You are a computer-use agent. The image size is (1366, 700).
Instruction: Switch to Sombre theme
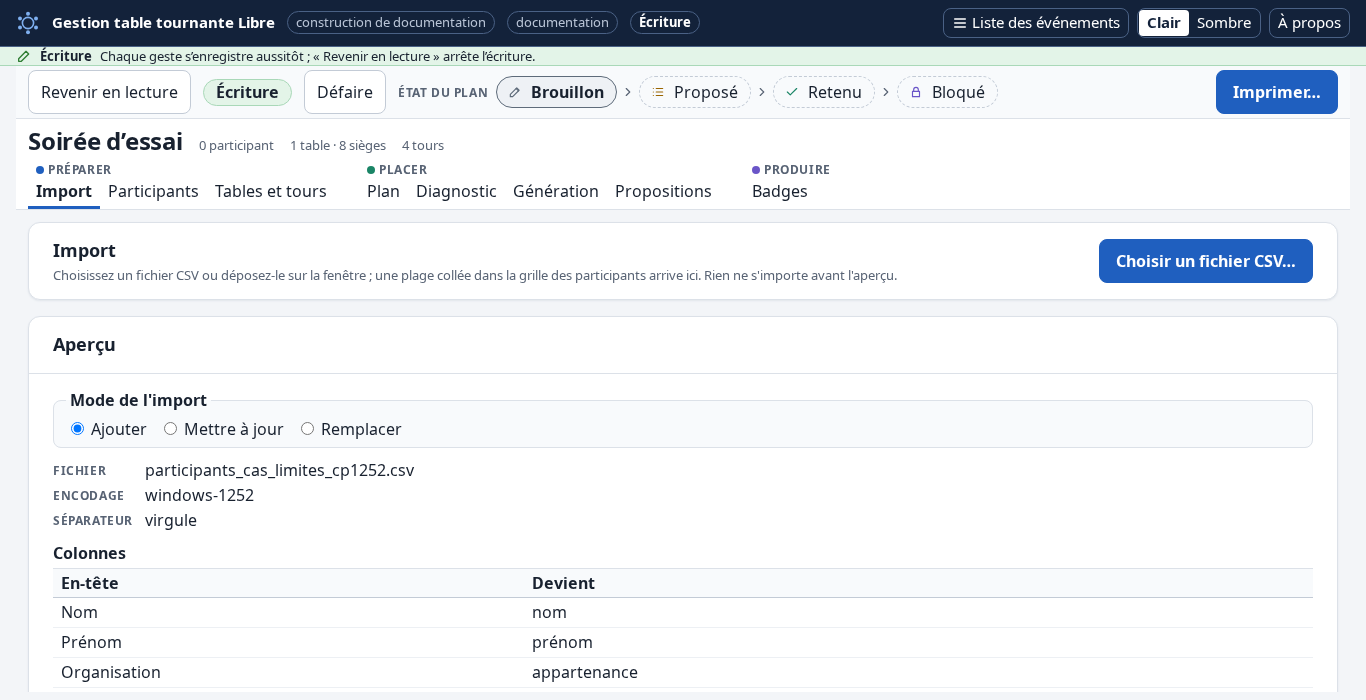[x=1224, y=23]
